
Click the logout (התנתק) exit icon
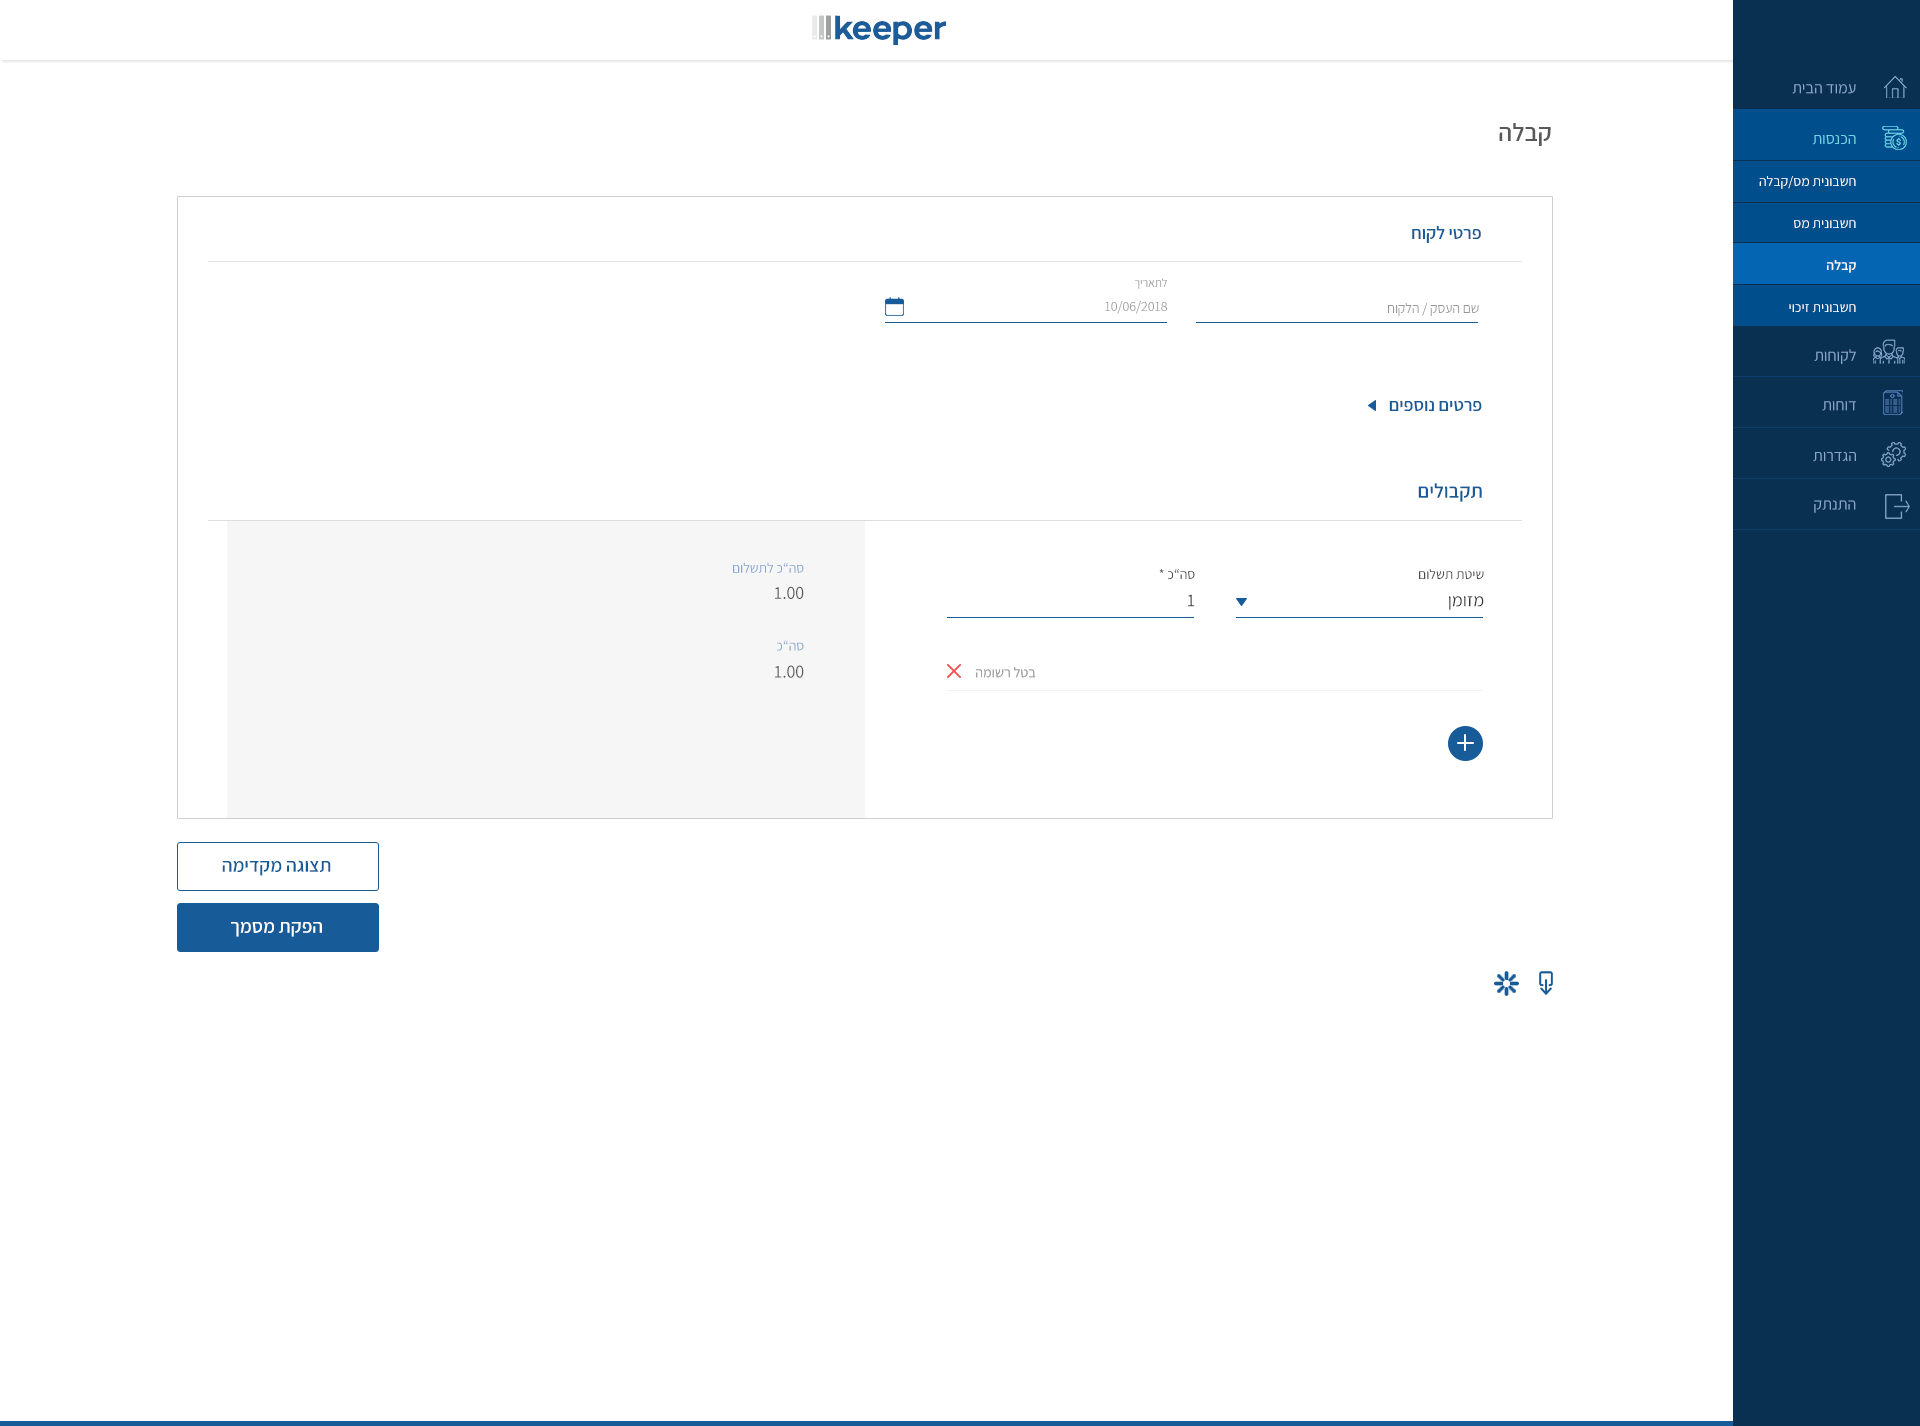[1896, 506]
